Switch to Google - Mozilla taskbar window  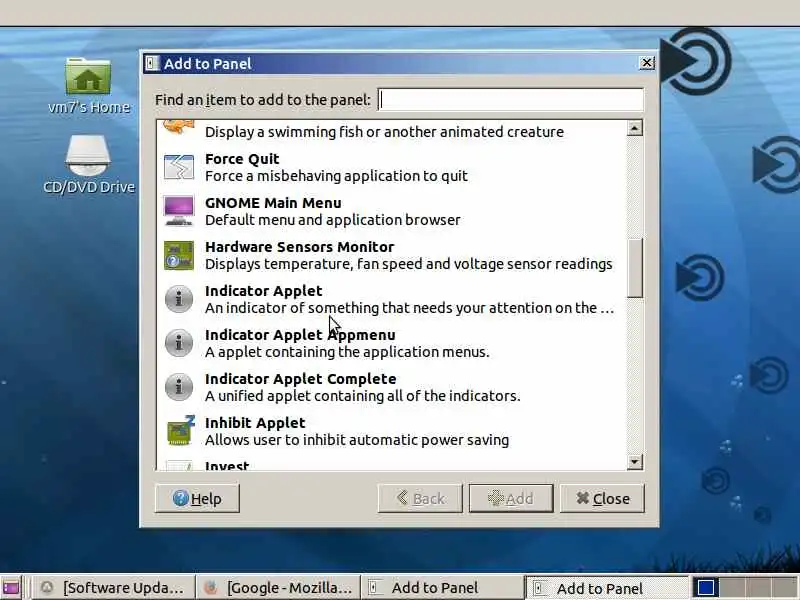tap(279, 588)
